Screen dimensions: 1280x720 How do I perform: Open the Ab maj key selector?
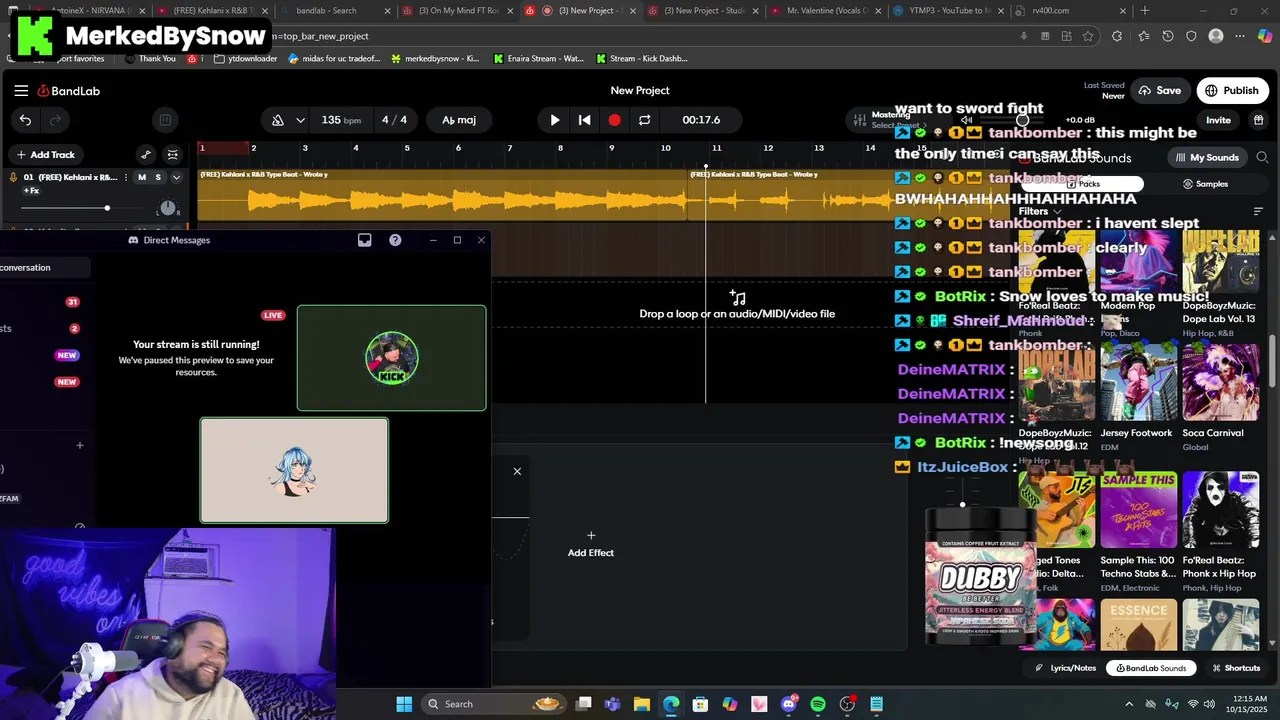point(459,120)
